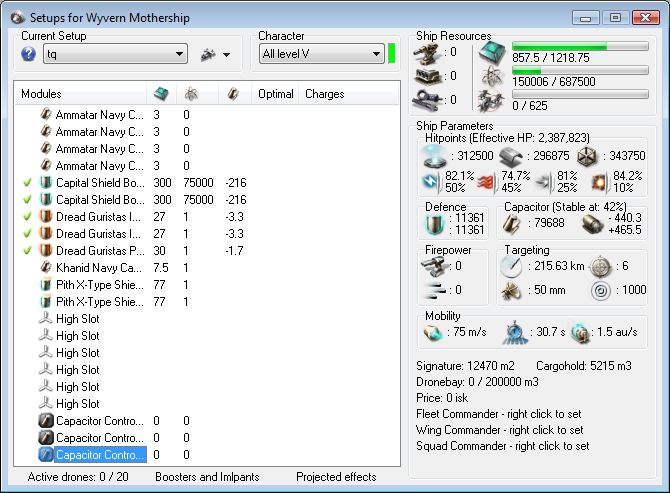
Task: Click Fleet Commander - right click to set
Action: [499, 414]
